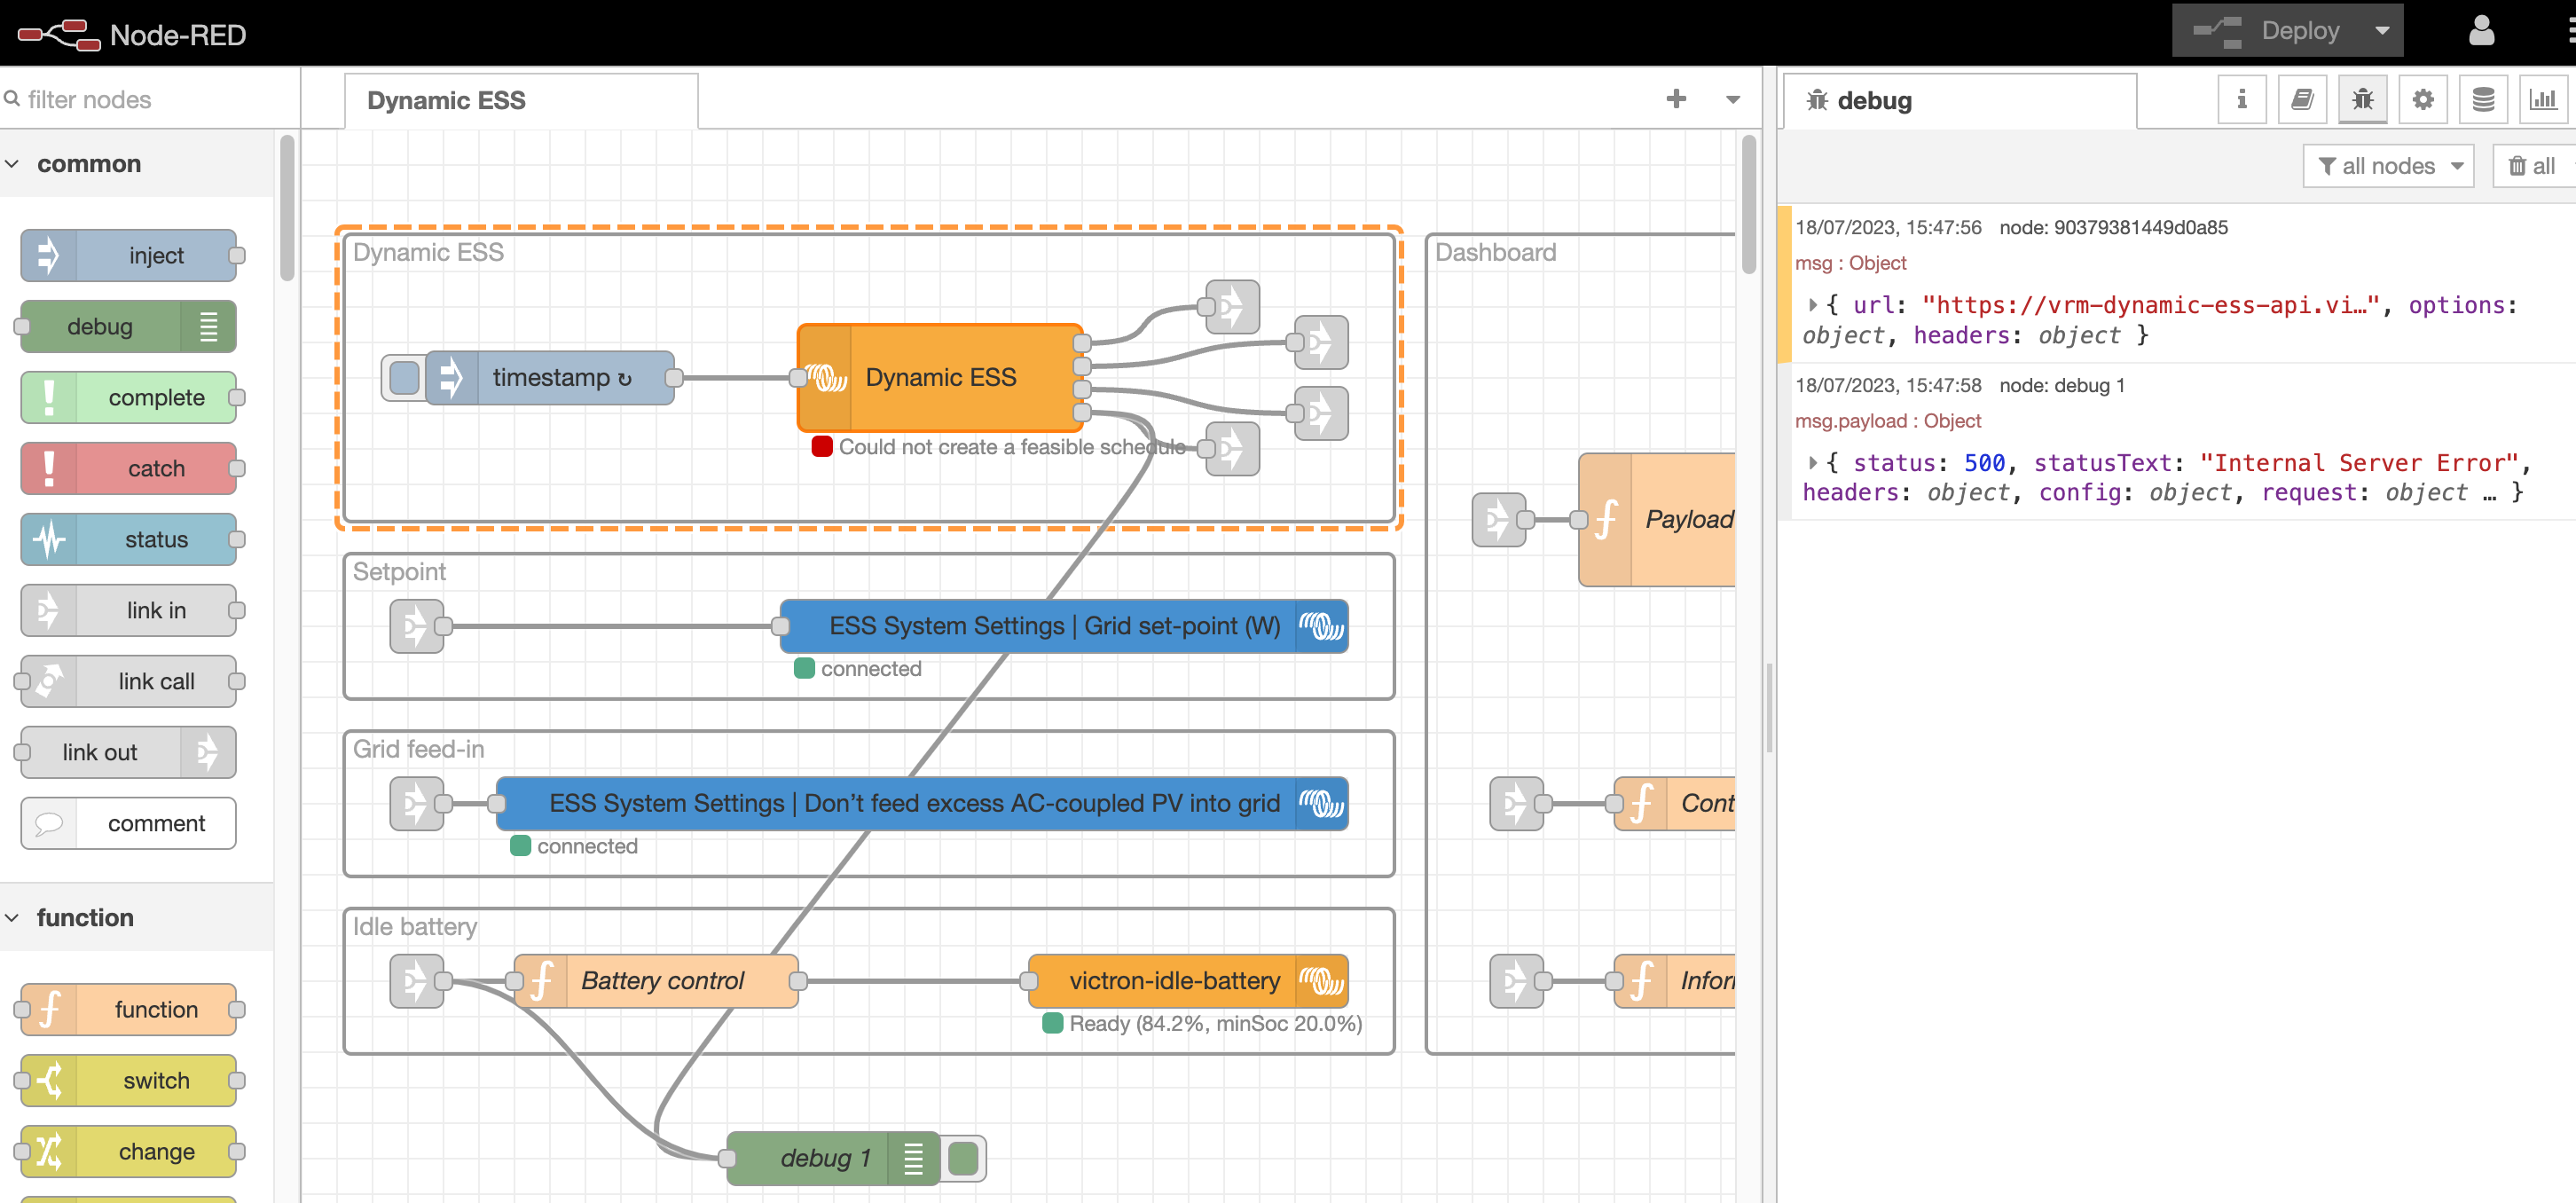The image size is (2576, 1203).
Task: Trigger the timestamp inject node button
Action: (x=404, y=378)
